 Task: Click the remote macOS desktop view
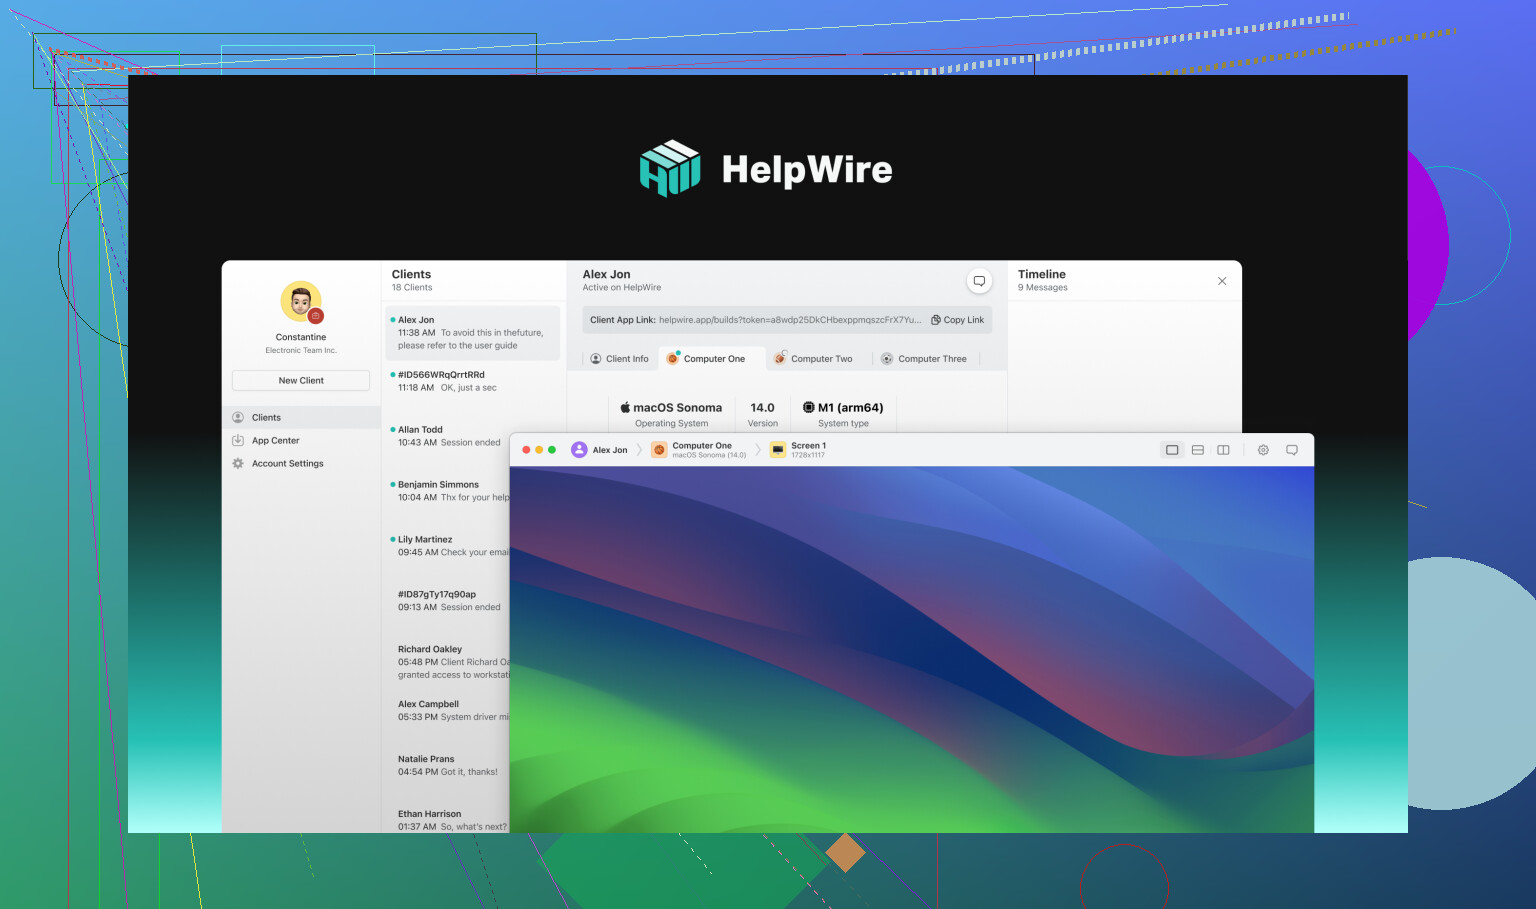tap(912, 649)
